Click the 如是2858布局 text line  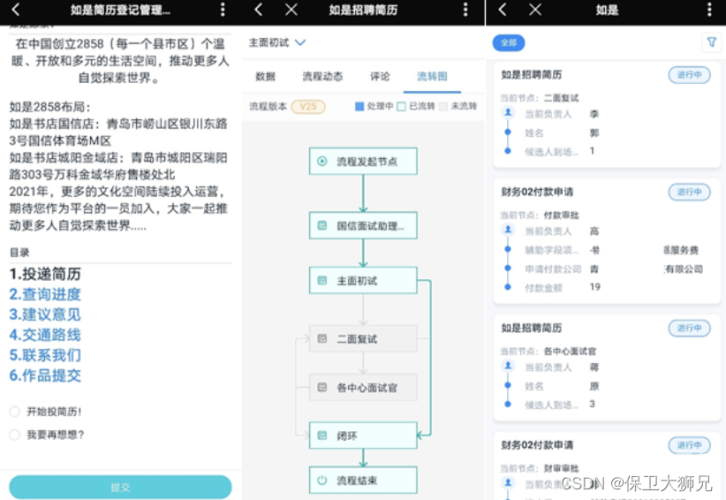[x=50, y=107]
